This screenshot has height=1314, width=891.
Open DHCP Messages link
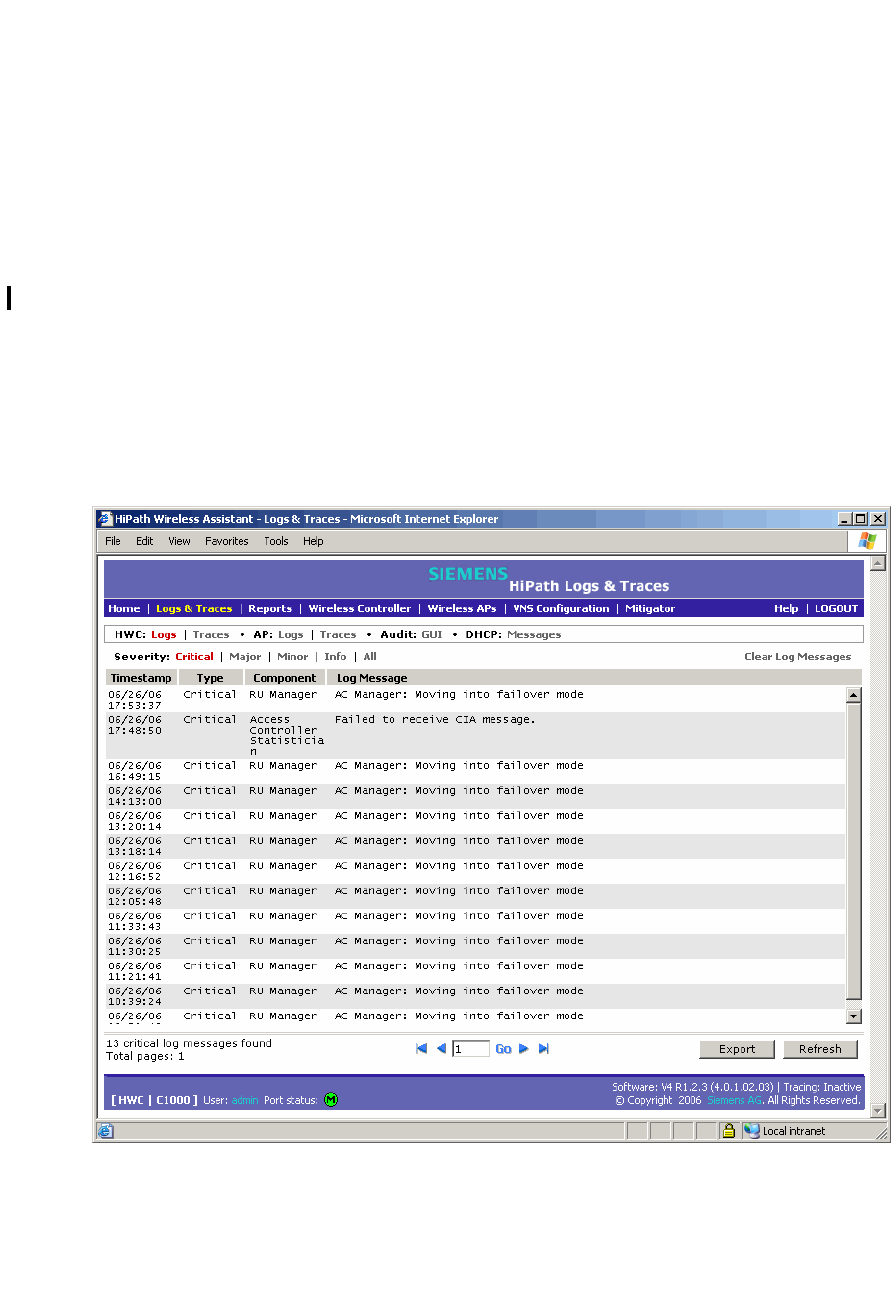click(534, 634)
